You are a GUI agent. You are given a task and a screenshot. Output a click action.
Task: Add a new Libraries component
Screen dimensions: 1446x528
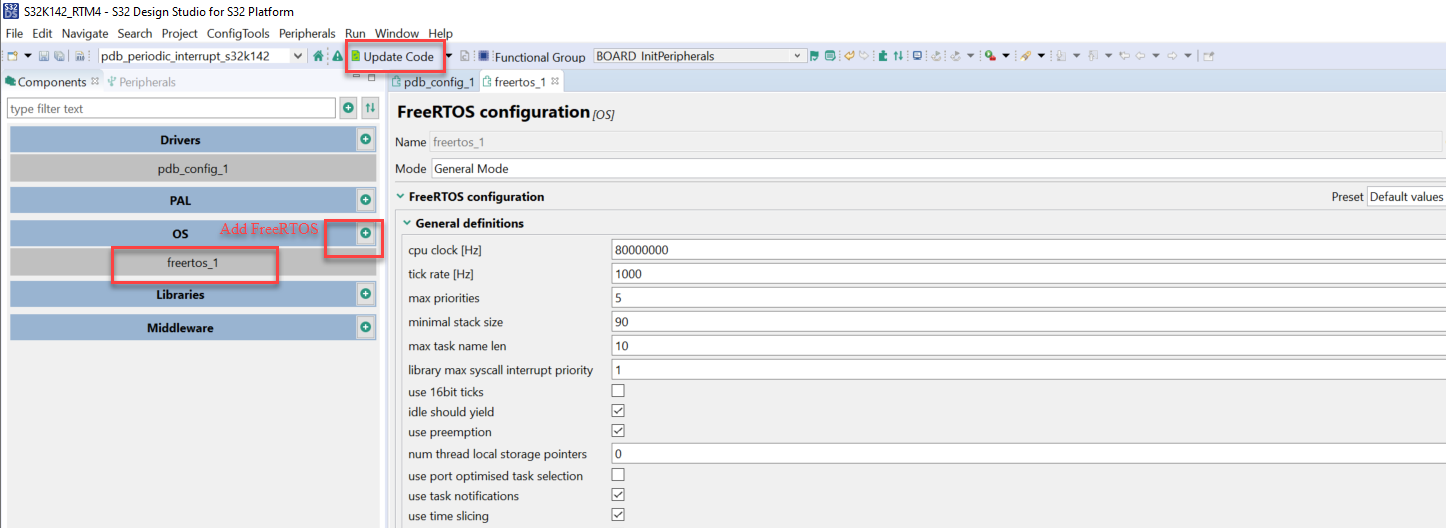click(366, 294)
